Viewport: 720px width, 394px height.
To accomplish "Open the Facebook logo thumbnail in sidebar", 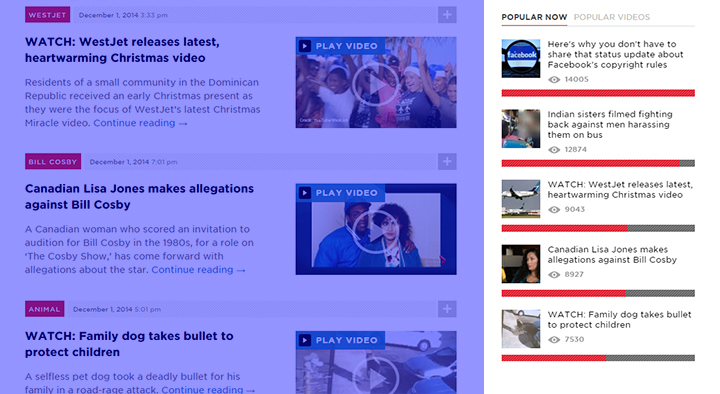I will (521, 58).
